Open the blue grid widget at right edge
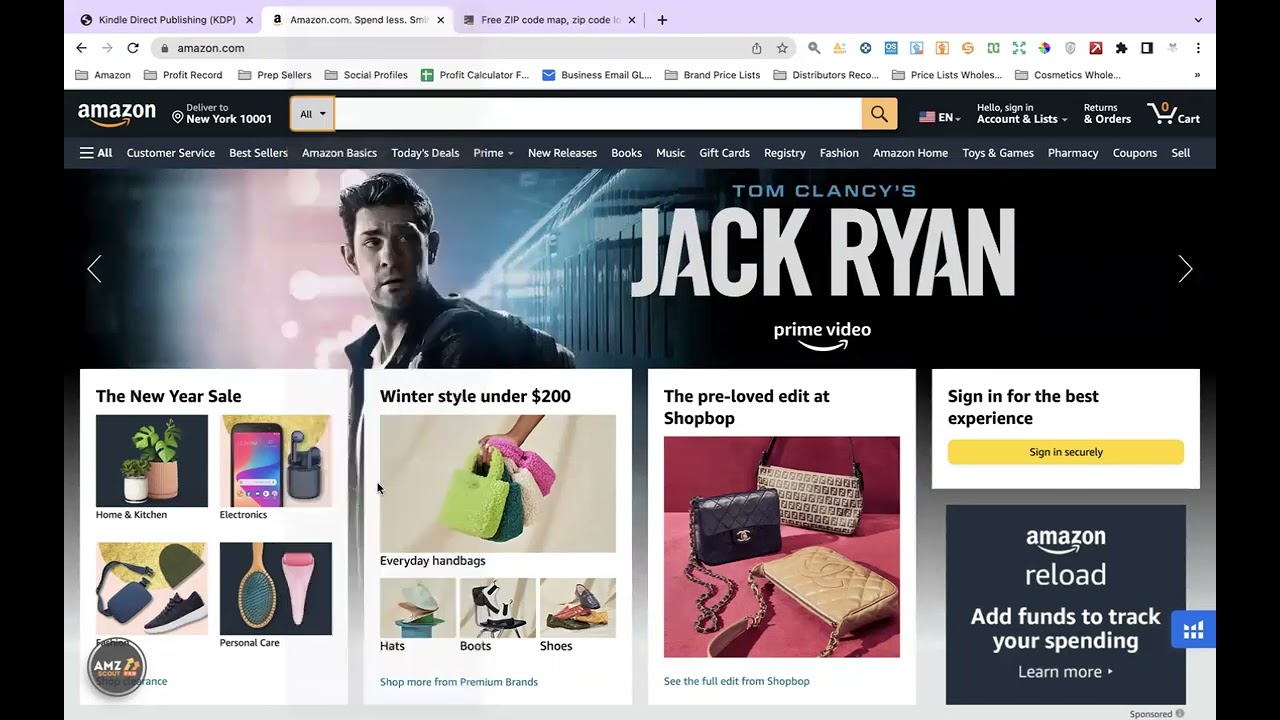The image size is (1280, 720). click(x=1193, y=630)
